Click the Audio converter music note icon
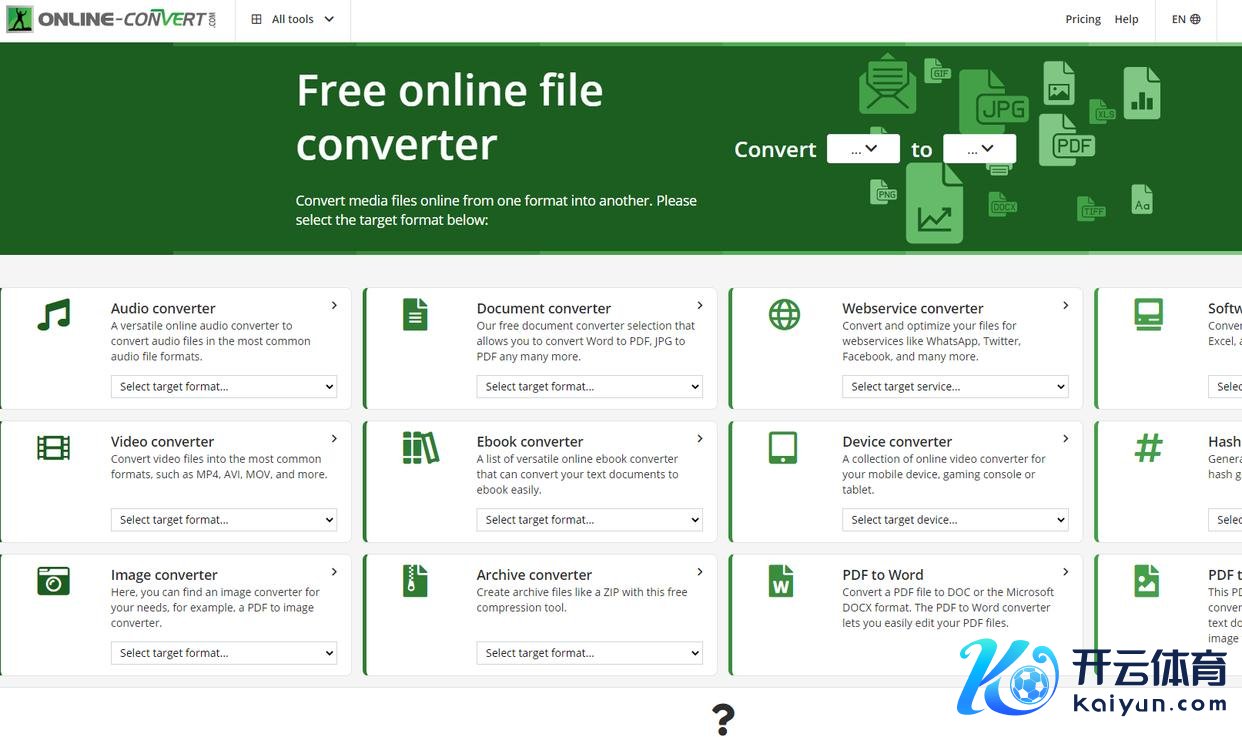This screenshot has height=737, width=1242. click(54, 314)
